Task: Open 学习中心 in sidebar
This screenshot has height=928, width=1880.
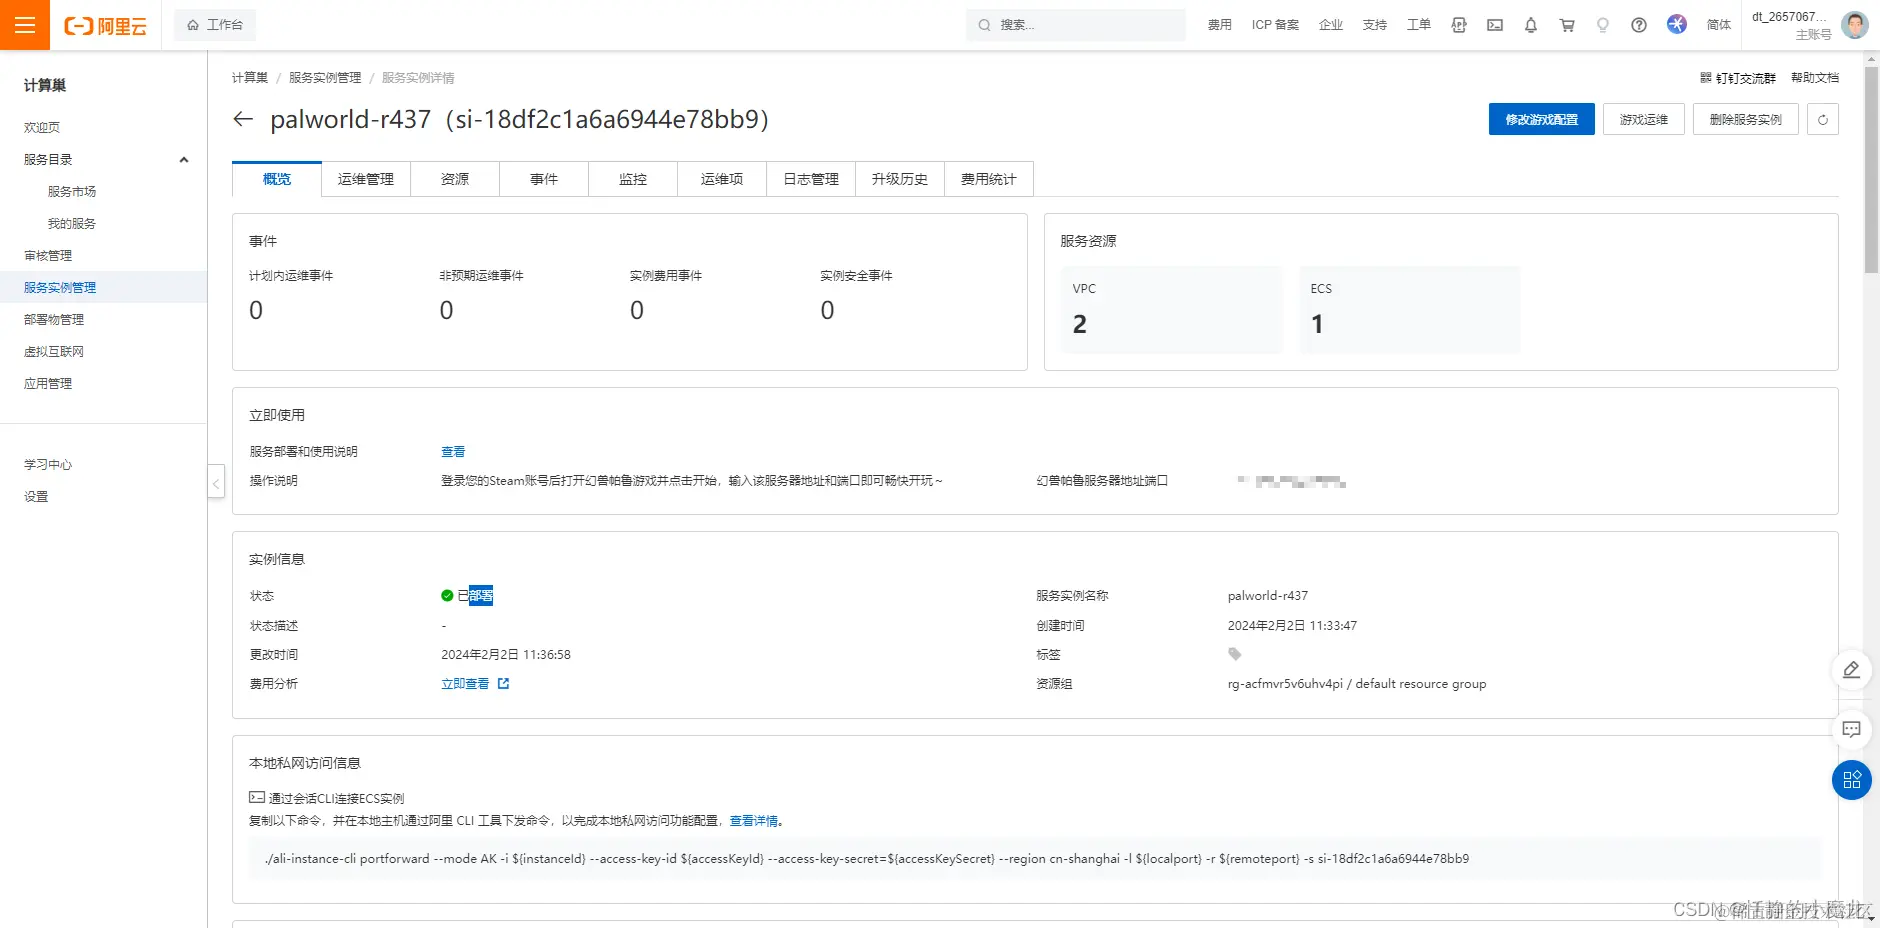Action: click(48, 464)
